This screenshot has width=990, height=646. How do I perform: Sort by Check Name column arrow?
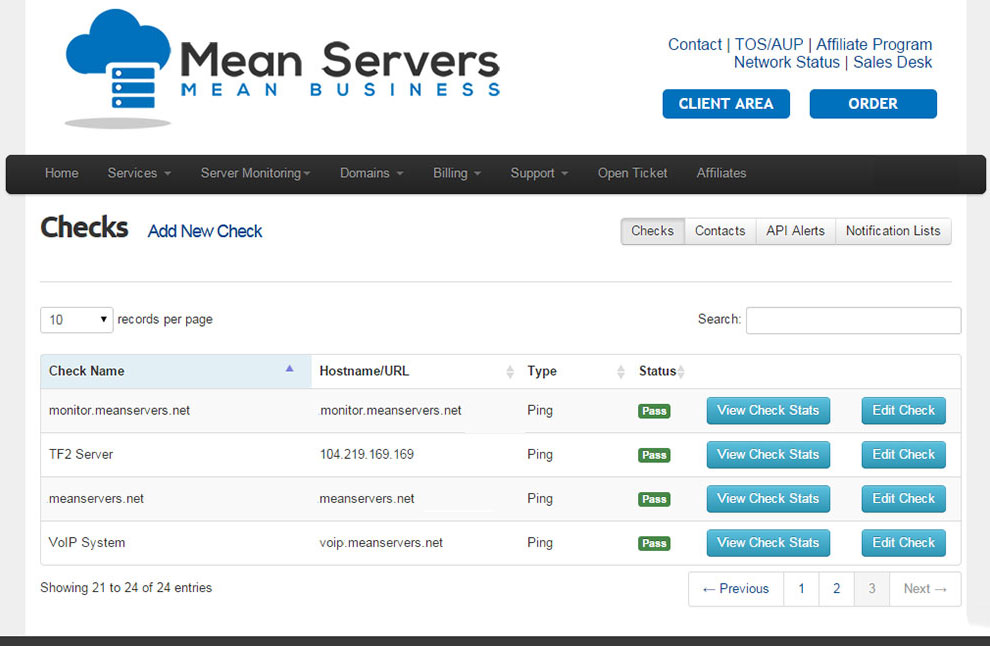point(289,369)
